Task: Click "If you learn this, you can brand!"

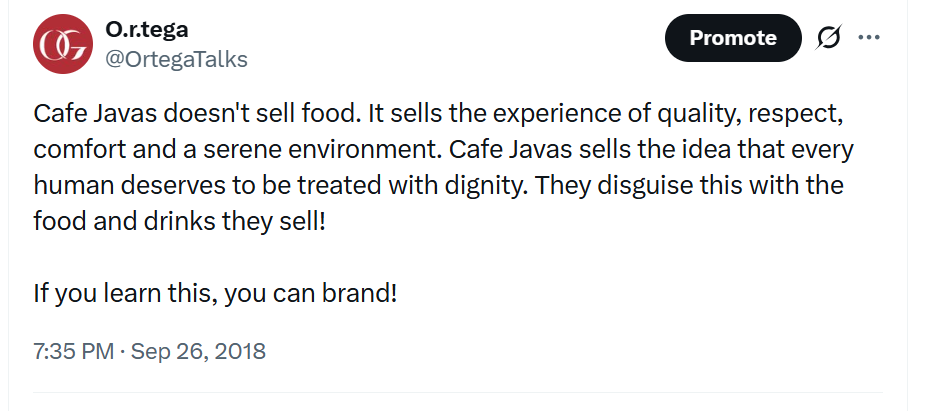Action: (x=215, y=294)
